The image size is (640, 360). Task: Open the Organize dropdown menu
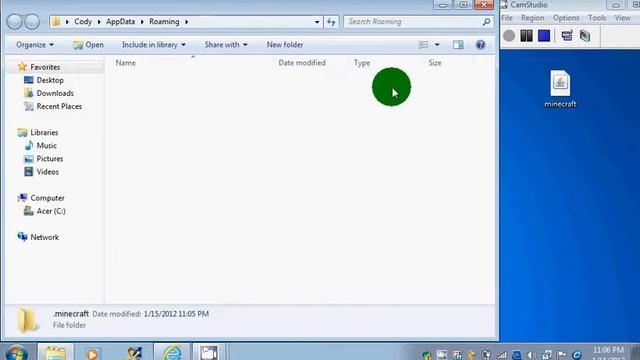click(x=35, y=45)
